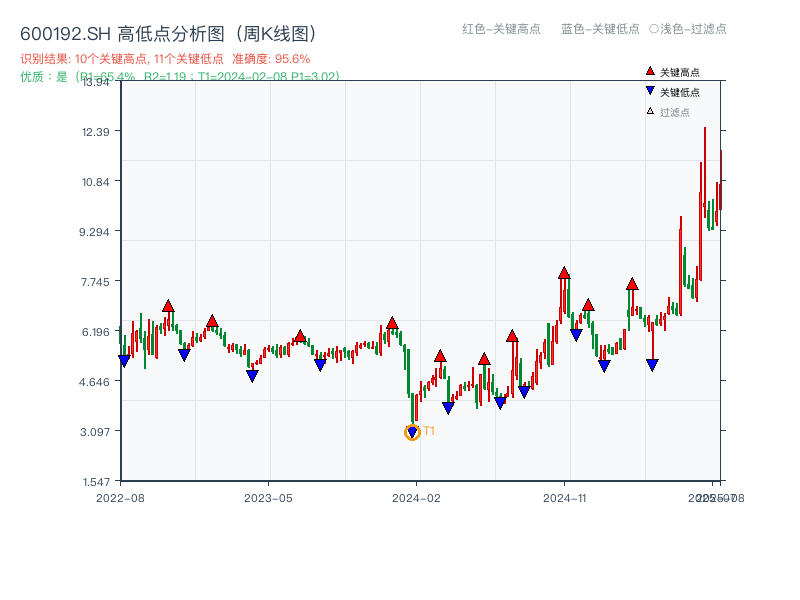Select the orange-circled blue low marker at T1
The height and width of the screenshot is (600, 800).
(412, 433)
